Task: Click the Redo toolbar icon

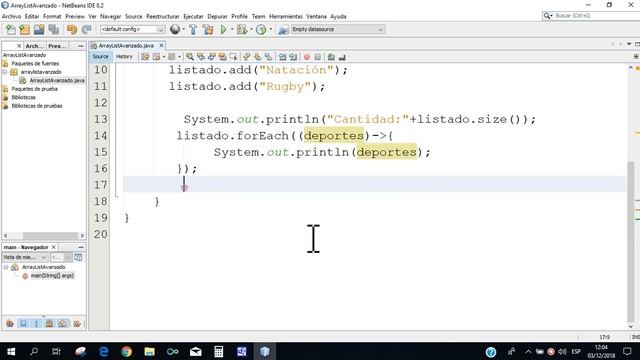Action: pos(86,29)
